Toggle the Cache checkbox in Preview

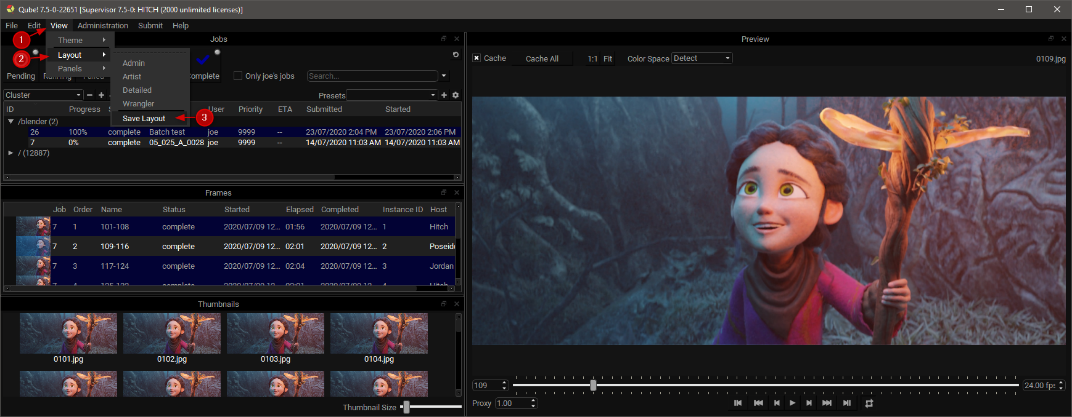[x=477, y=58]
